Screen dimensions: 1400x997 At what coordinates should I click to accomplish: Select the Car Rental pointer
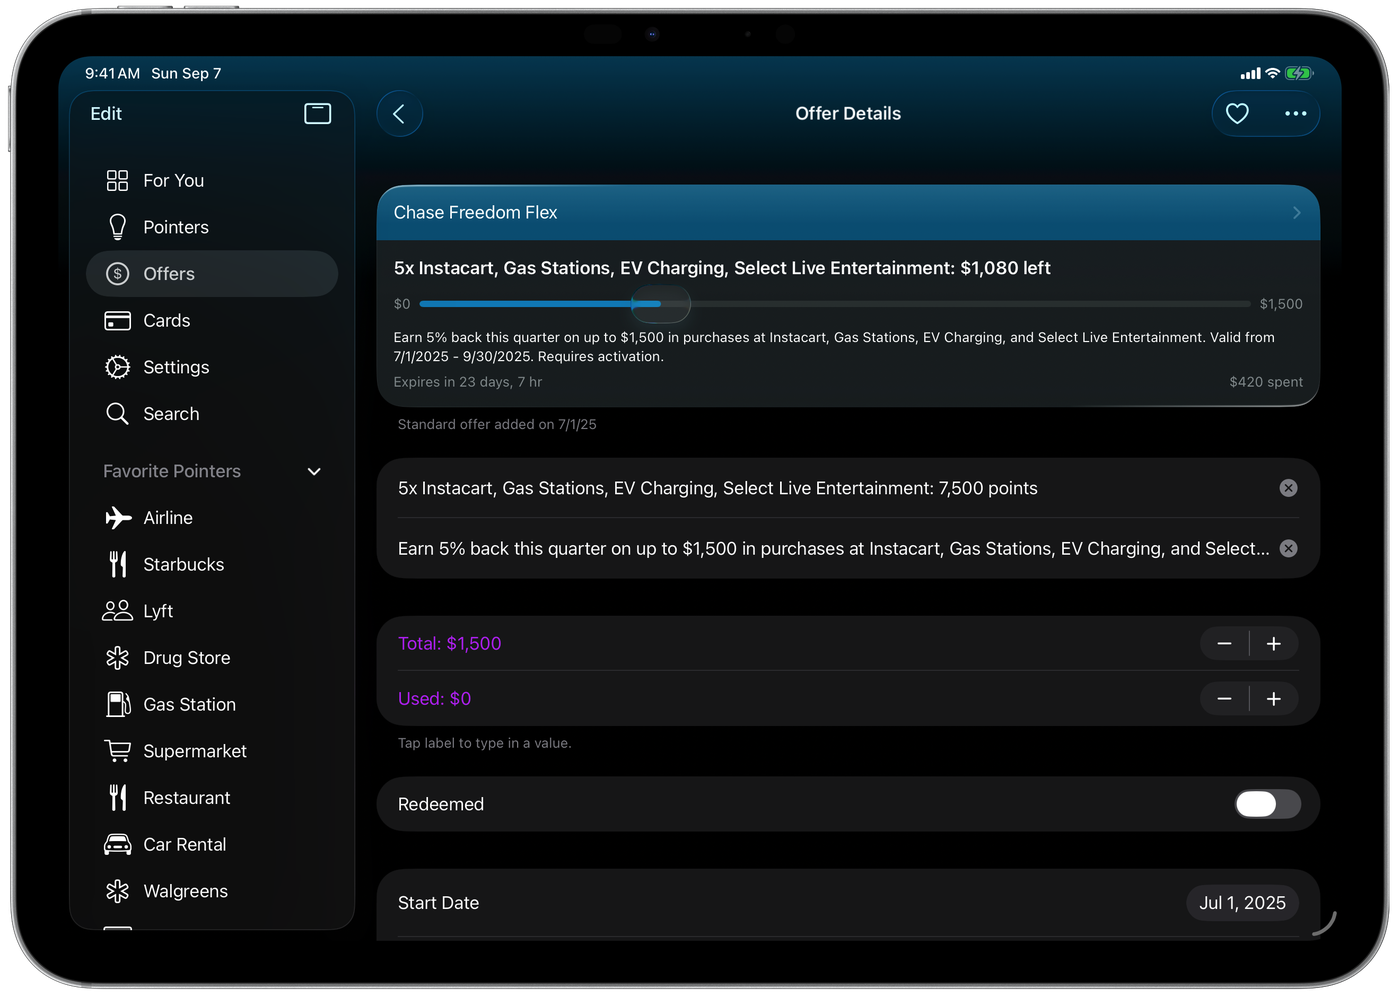184,845
